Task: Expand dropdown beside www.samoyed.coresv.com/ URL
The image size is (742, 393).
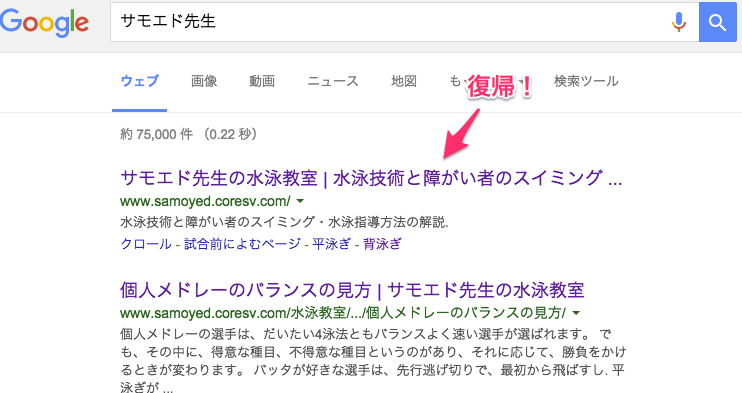Action: click(300, 201)
